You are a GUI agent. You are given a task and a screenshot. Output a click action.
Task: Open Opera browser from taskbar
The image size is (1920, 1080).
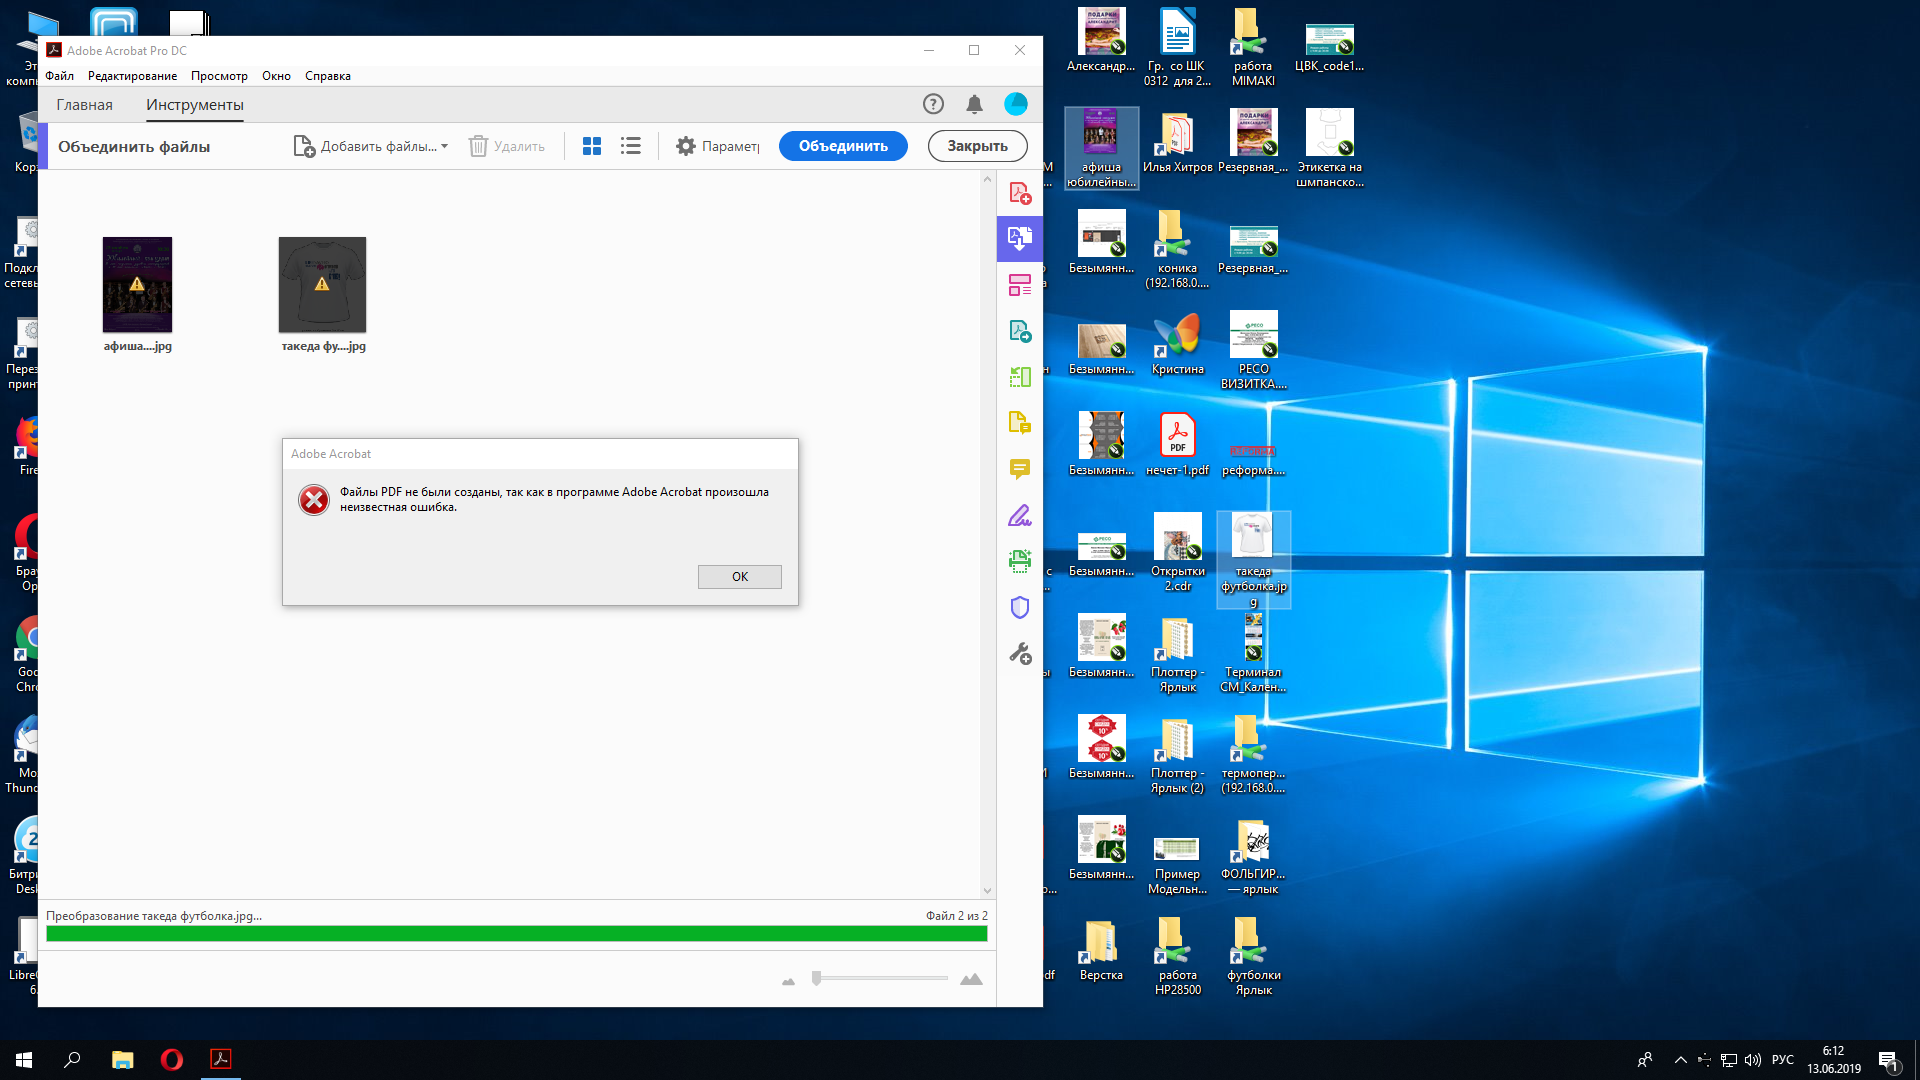pyautogui.click(x=171, y=1060)
